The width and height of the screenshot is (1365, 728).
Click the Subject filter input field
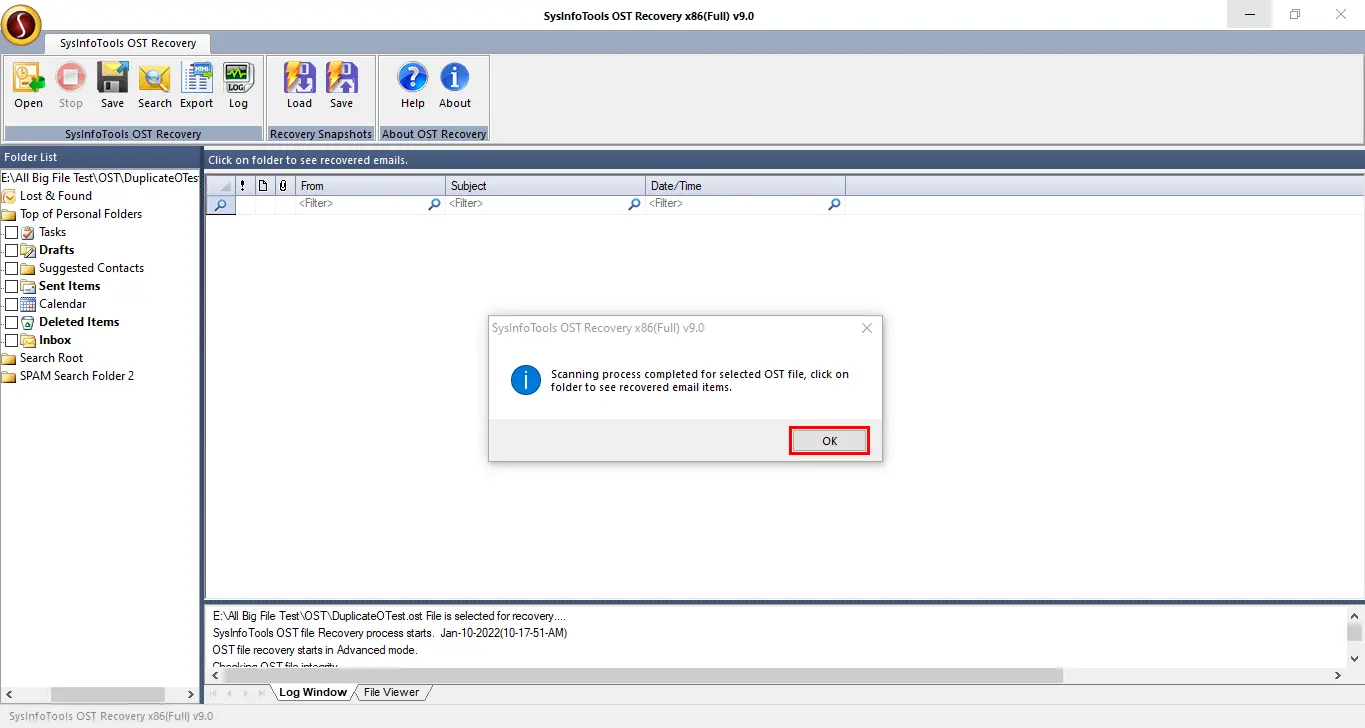[x=536, y=204]
